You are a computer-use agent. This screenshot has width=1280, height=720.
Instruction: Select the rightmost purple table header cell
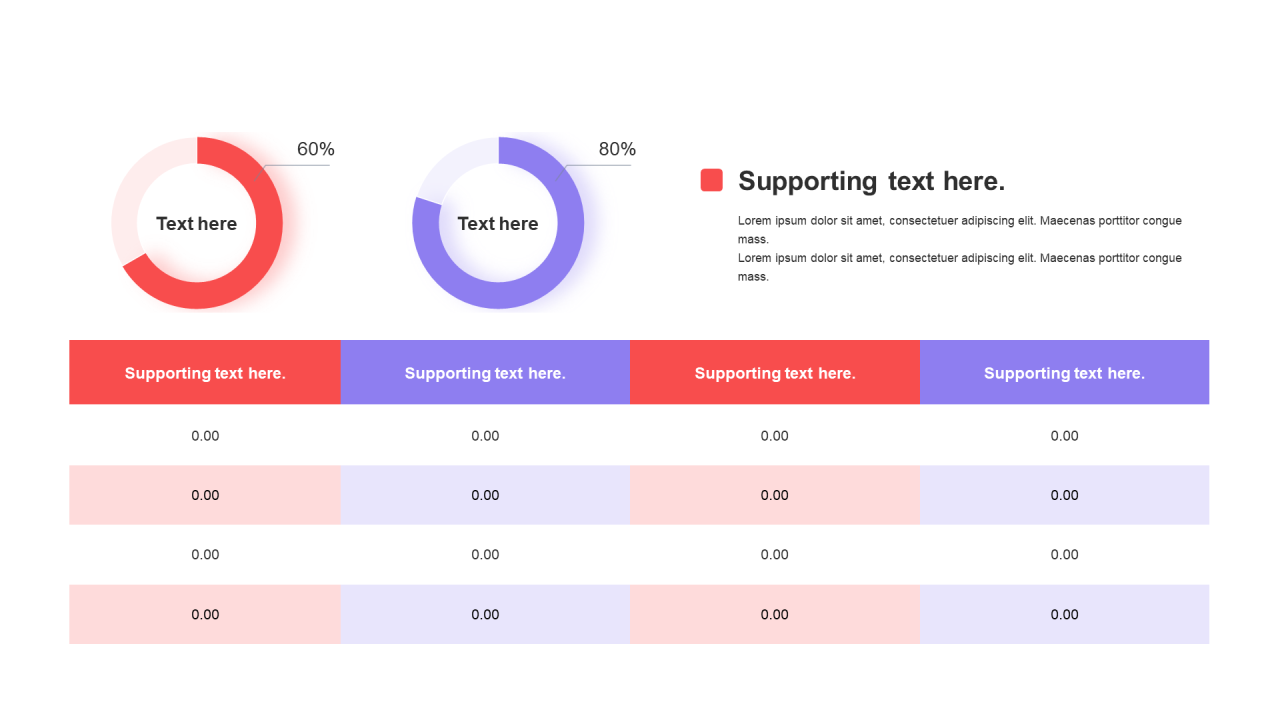pos(1064,373)
